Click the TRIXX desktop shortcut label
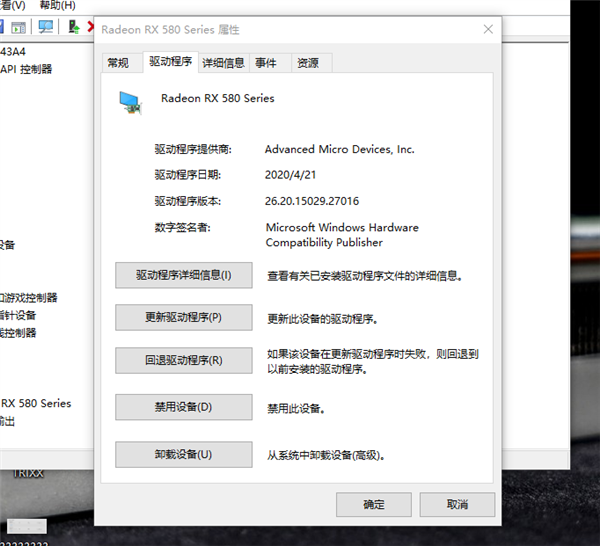The image size is (600, 546). click(x=28, y=474)
